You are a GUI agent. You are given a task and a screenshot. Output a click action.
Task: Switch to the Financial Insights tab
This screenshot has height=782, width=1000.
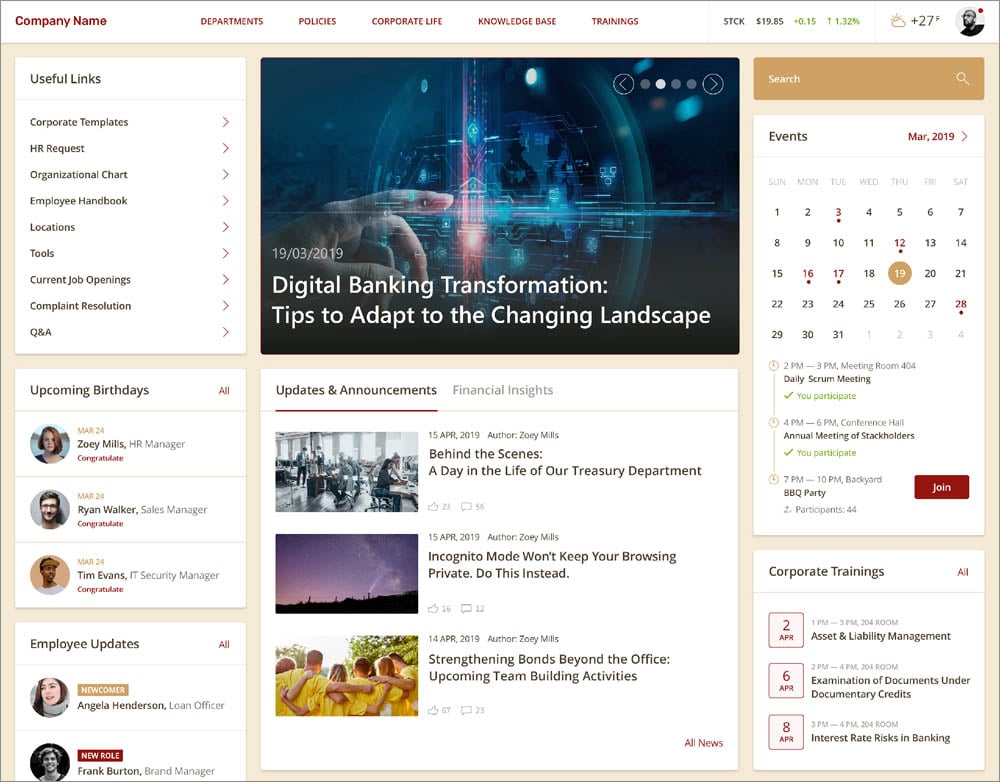(502, 390)
